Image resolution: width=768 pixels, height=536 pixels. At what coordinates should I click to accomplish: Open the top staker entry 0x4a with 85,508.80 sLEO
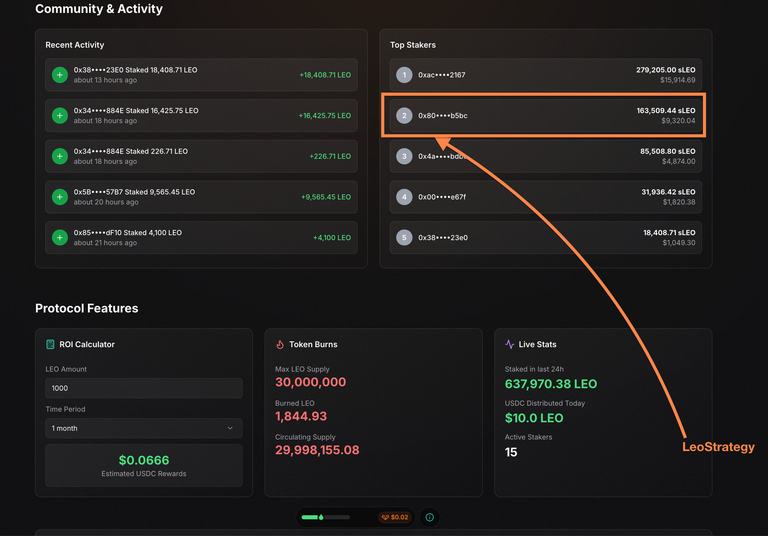(546, 156)
